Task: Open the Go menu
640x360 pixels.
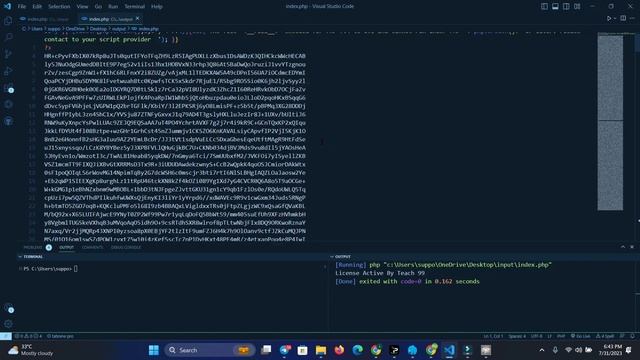Action: click(x=98, y=7)
